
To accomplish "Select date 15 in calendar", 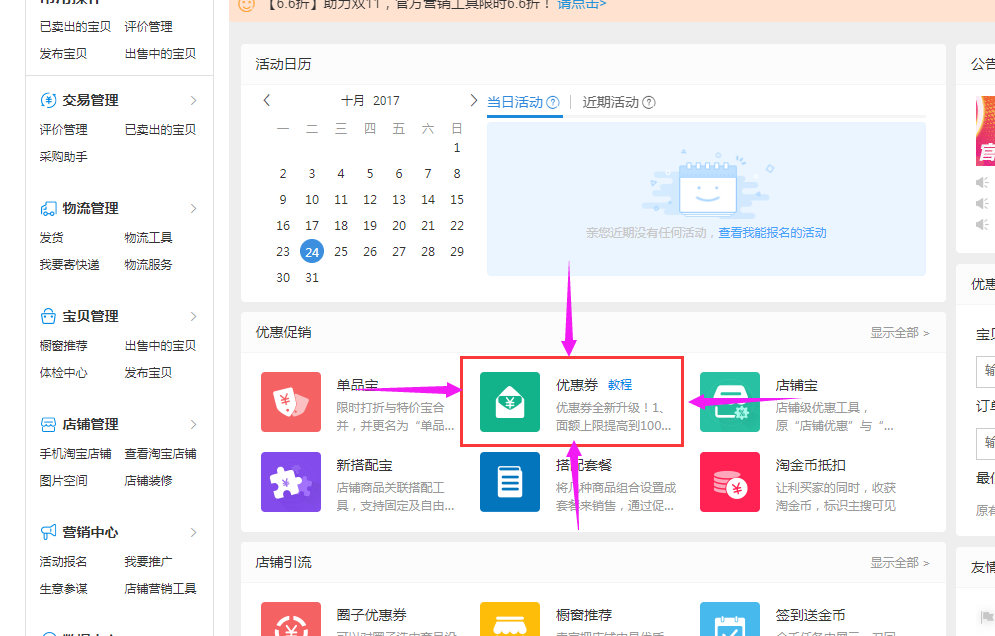I will click(457, 199).
